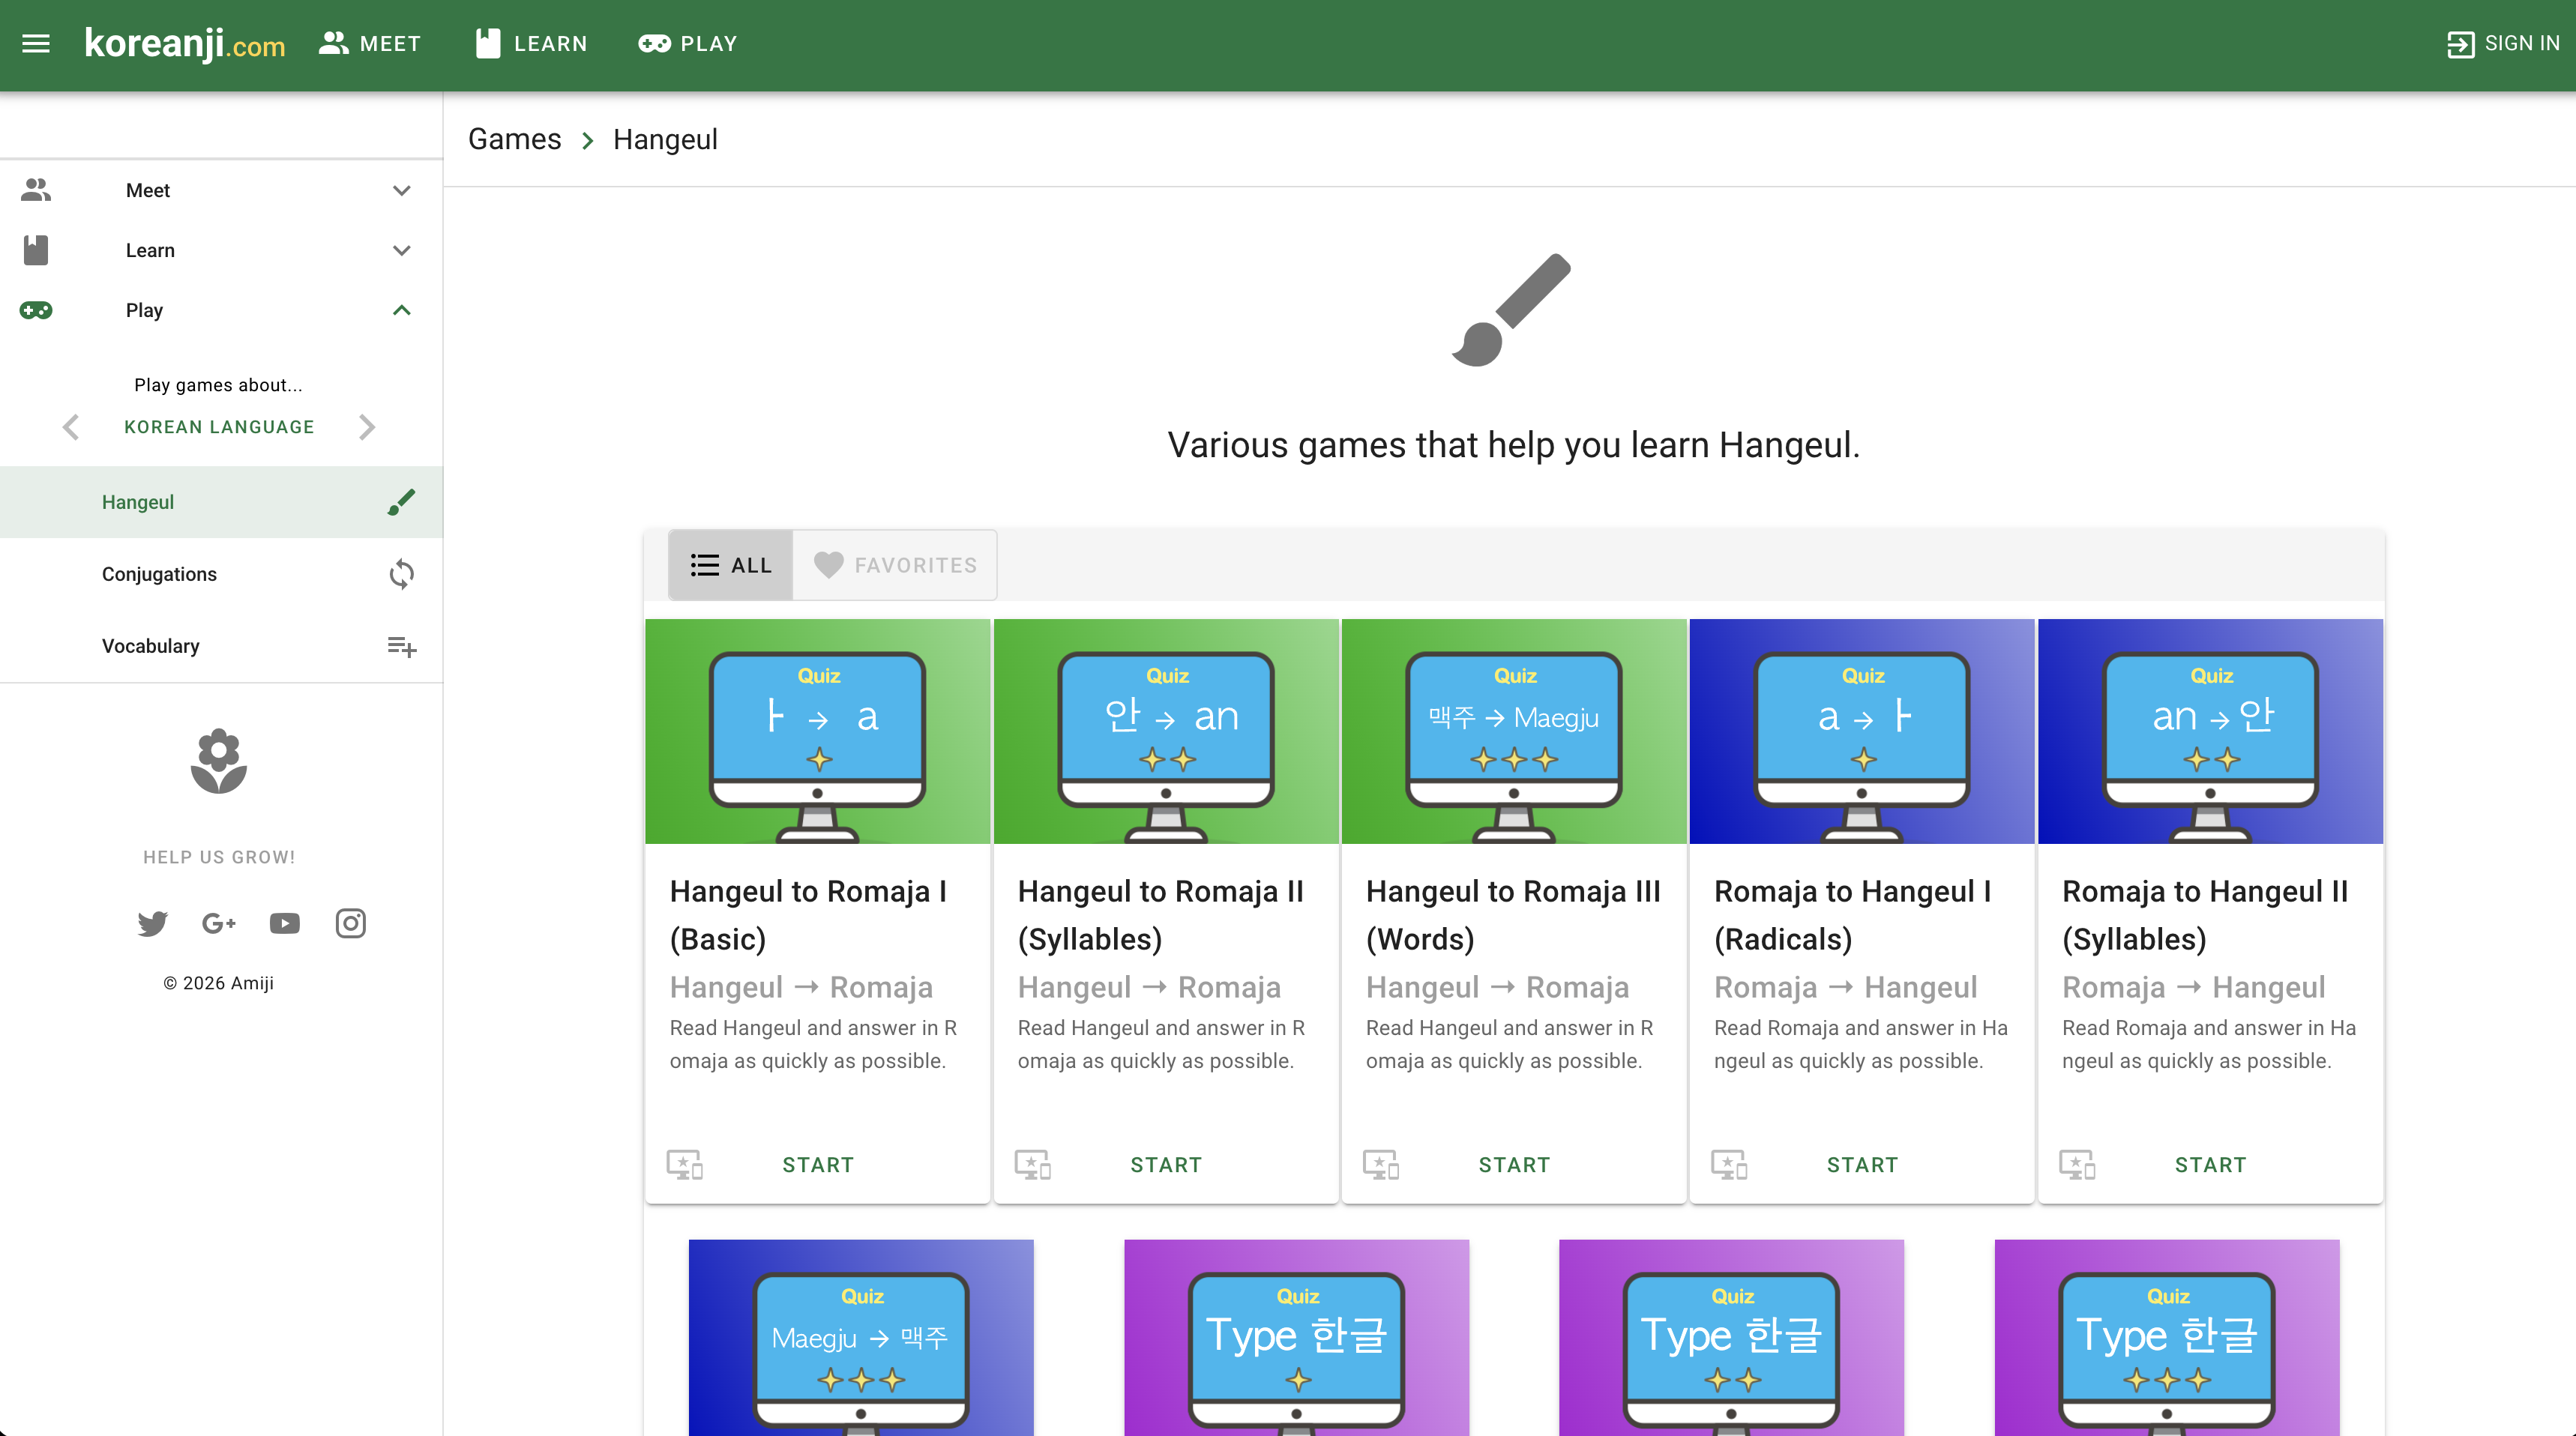Click device icon on Hangeul to Romaja III card
The height and width of the screenshot is (1436, 2576).
coord(1381,1165)
